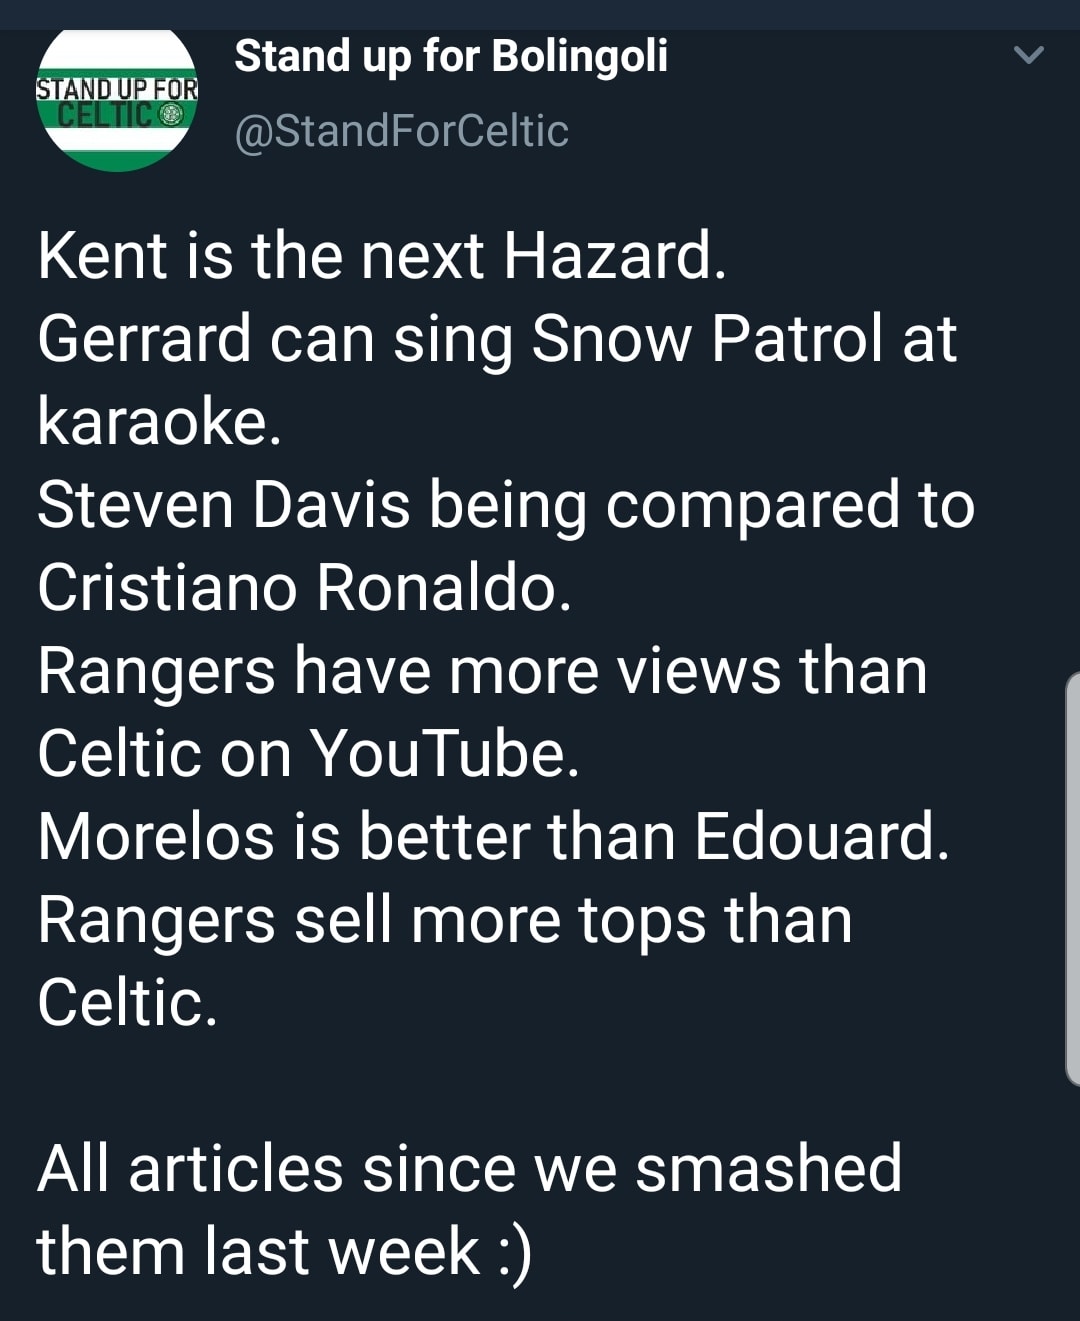Tap the "Morelos is better than Edouard." line

click(493, 836)
